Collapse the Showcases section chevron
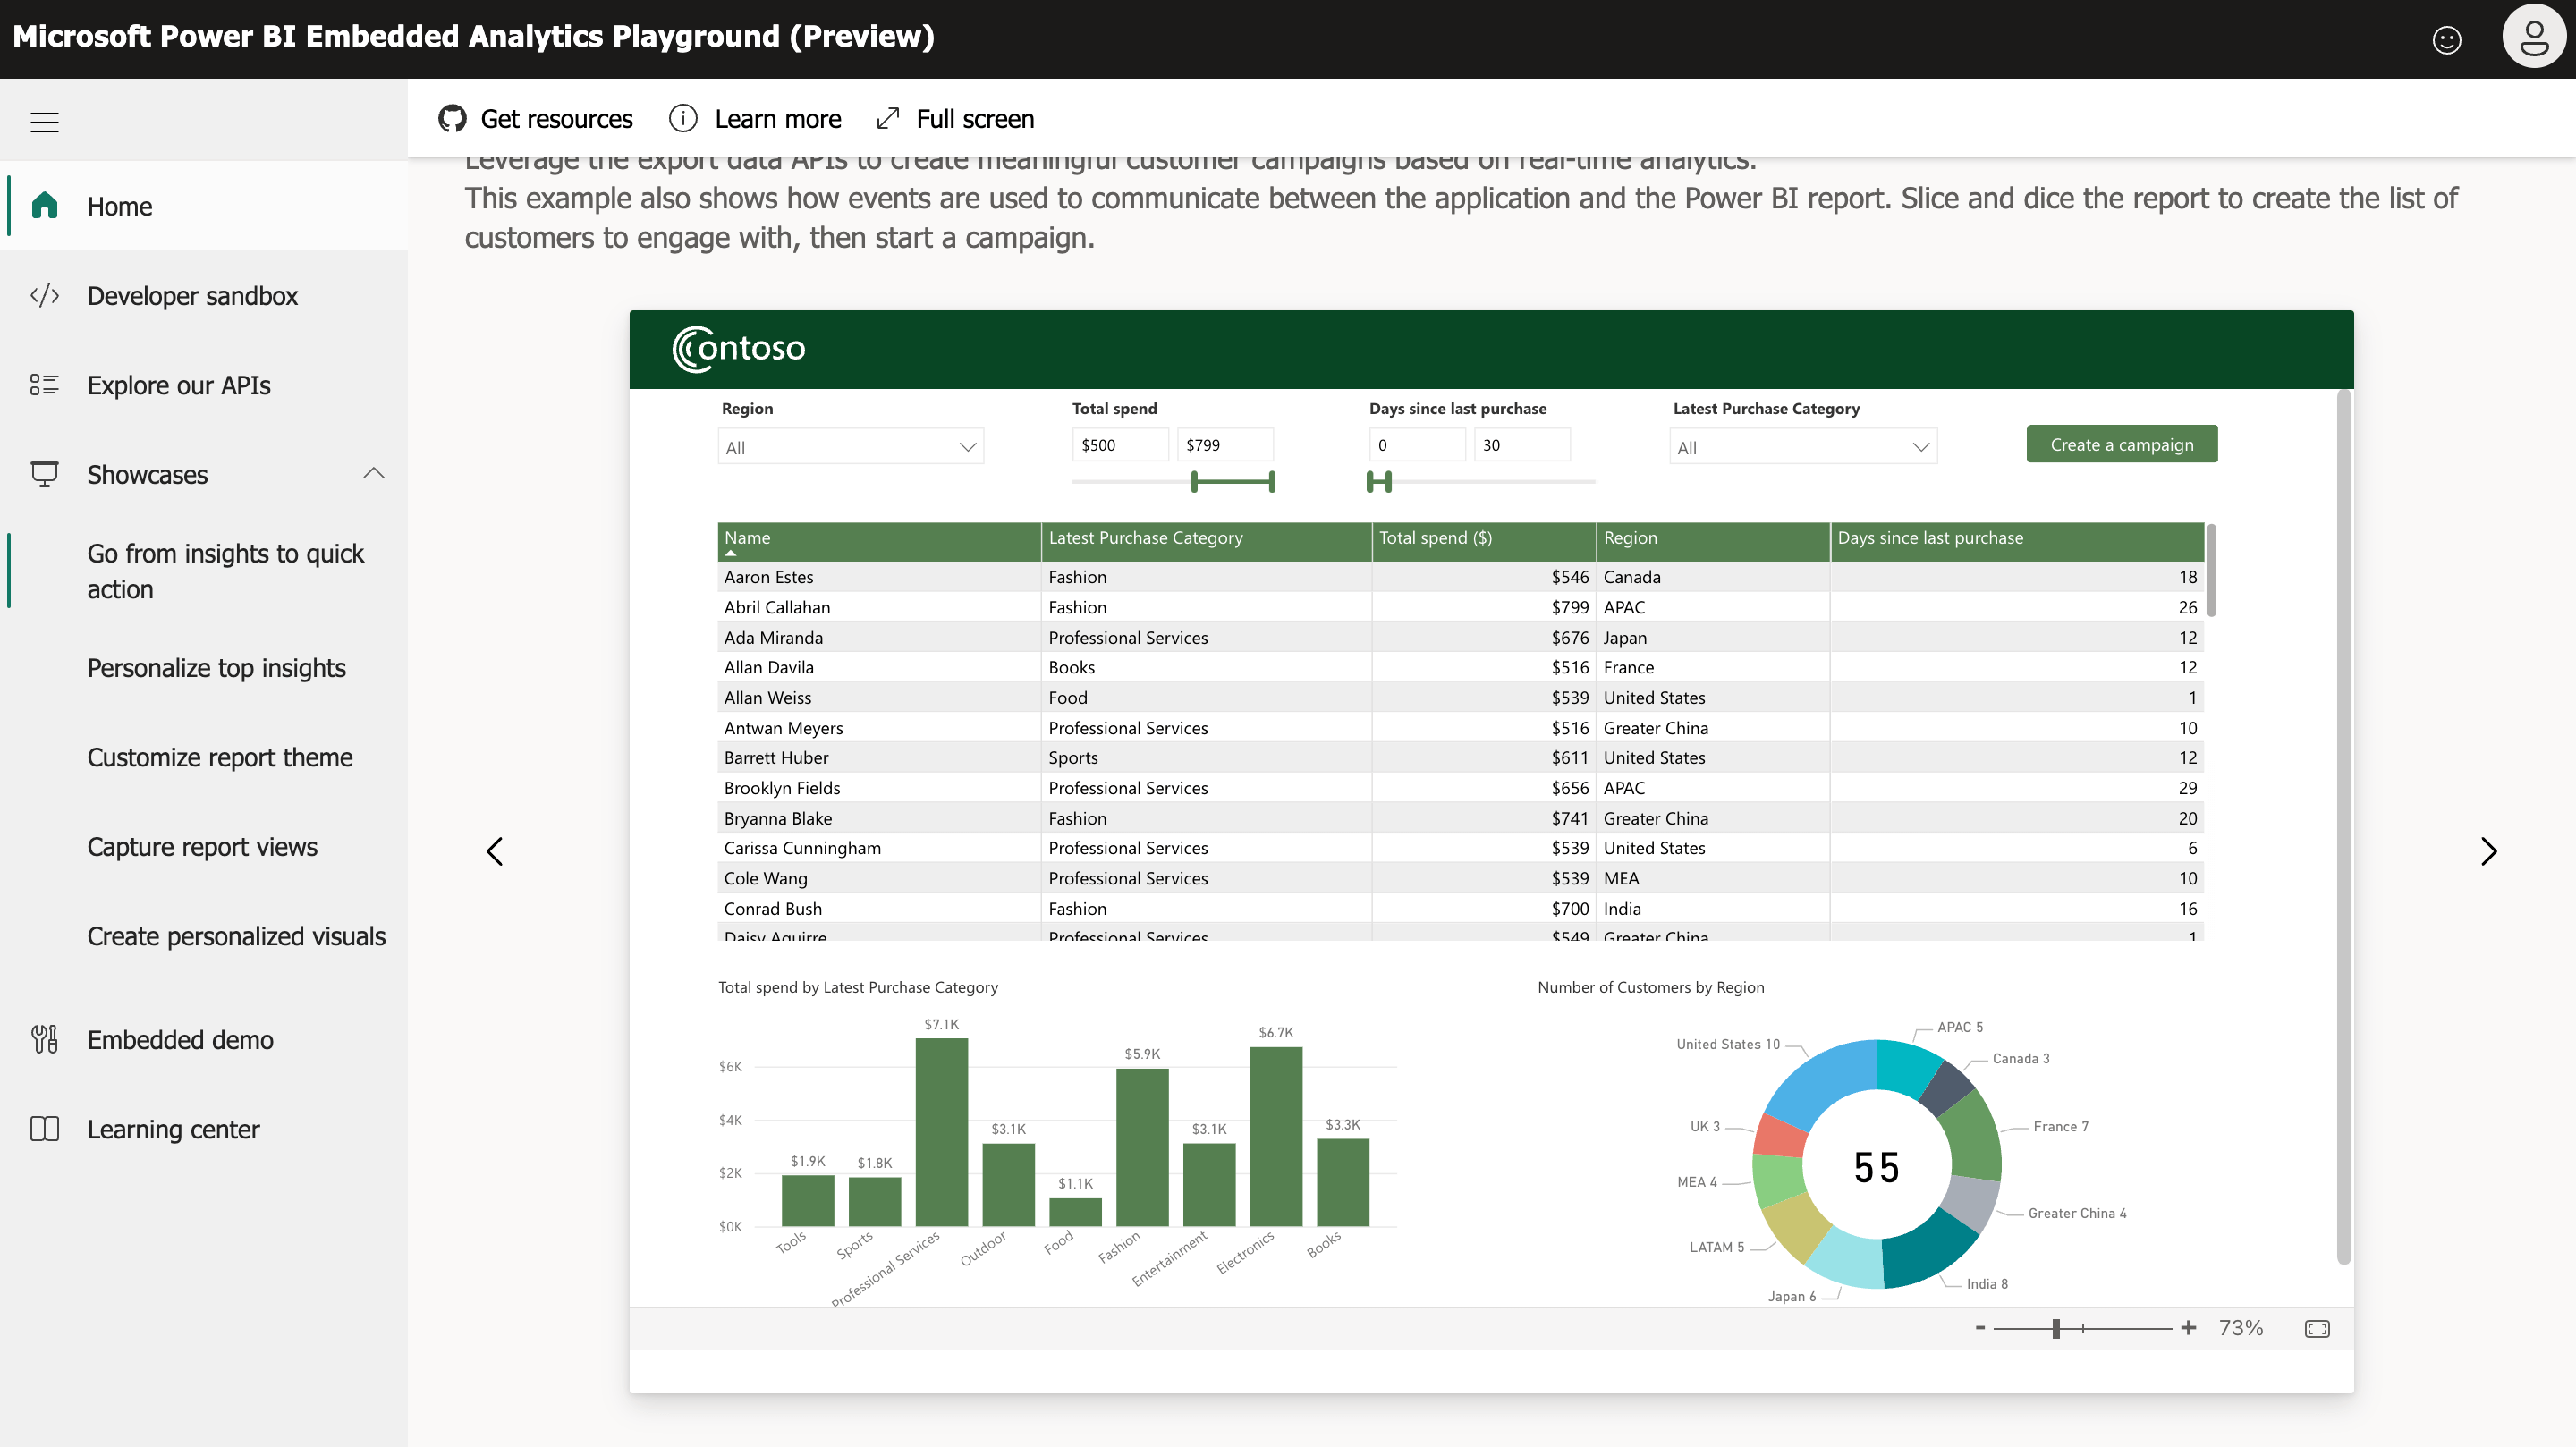Screen dimensions: 2576x1447 pos(374,473)
